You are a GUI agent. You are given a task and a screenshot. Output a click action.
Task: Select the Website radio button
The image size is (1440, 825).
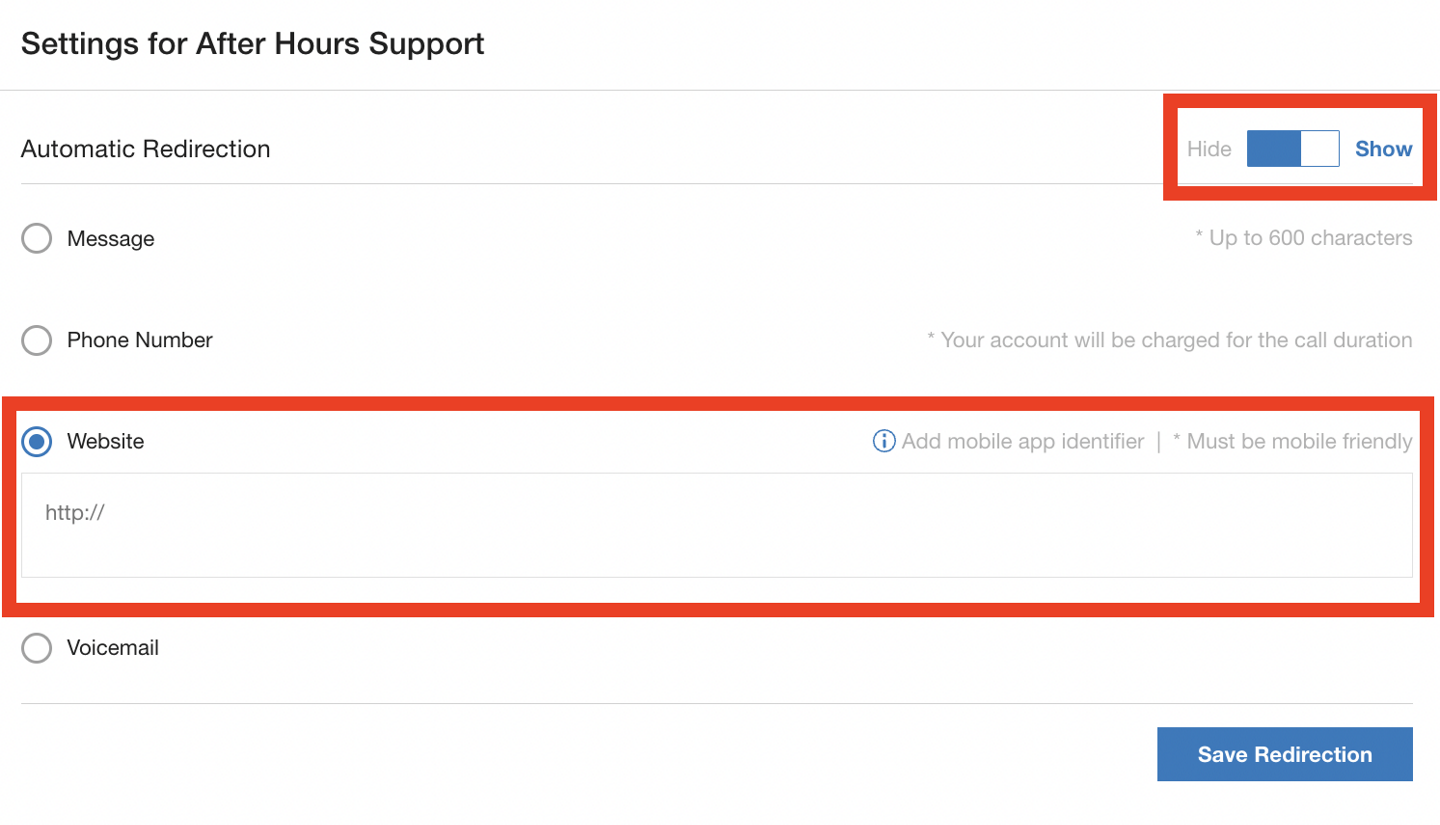36,442
